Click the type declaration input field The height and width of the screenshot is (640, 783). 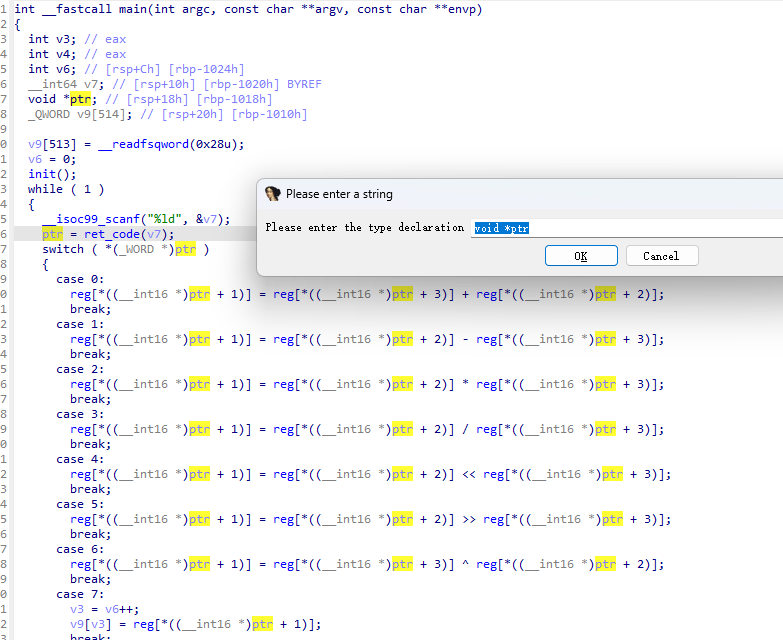point(627,228)
